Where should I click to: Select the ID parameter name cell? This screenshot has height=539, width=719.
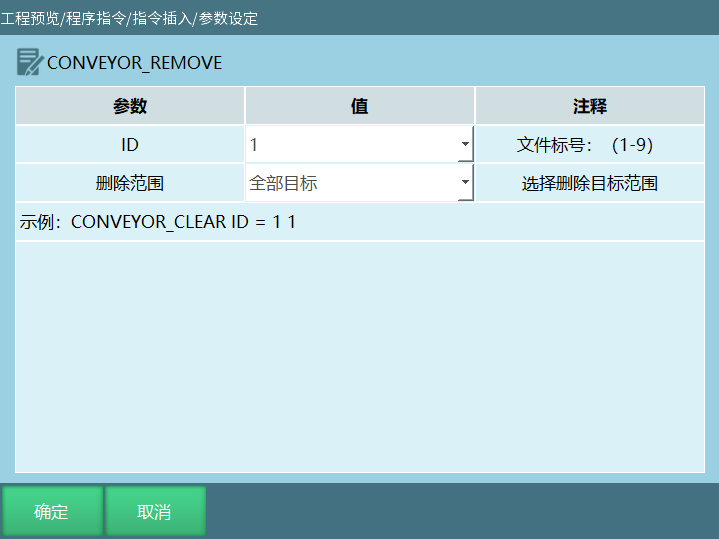[x=130, y=145]
